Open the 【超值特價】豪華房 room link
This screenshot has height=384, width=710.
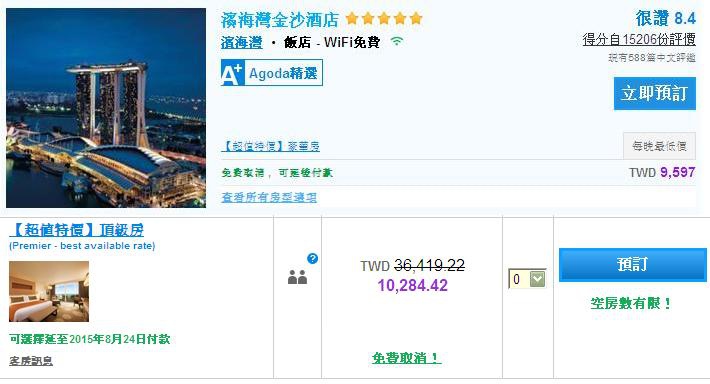(x=270, y=146)
